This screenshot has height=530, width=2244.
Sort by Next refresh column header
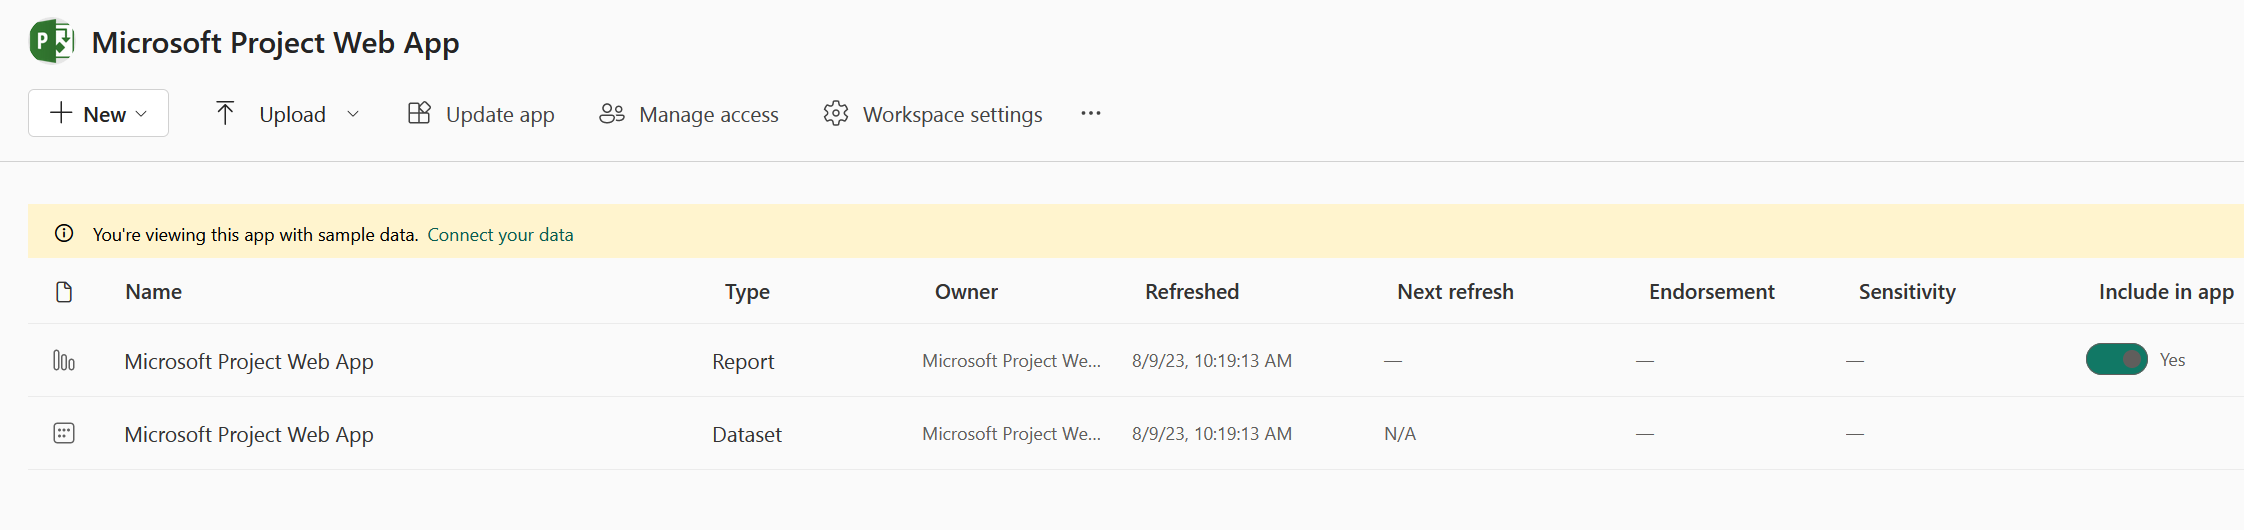point(1455,291)
